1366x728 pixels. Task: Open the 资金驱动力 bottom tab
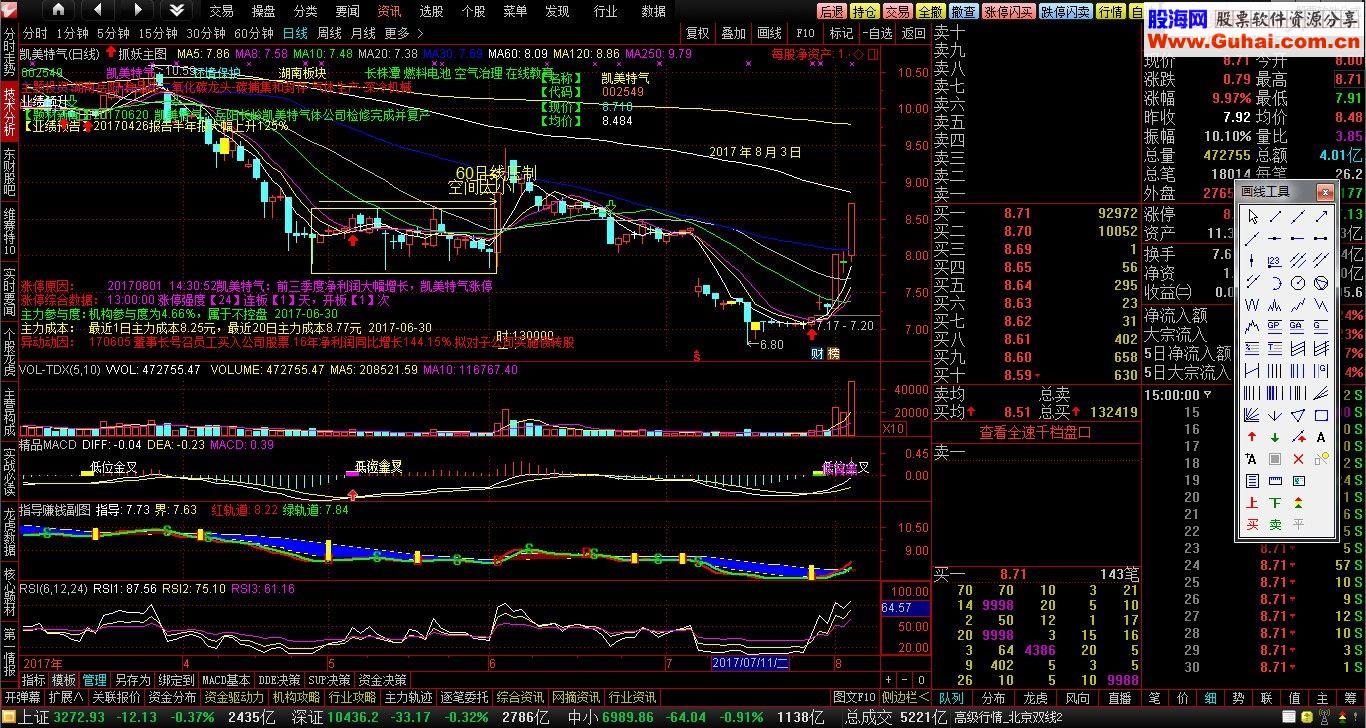point(235,697)
